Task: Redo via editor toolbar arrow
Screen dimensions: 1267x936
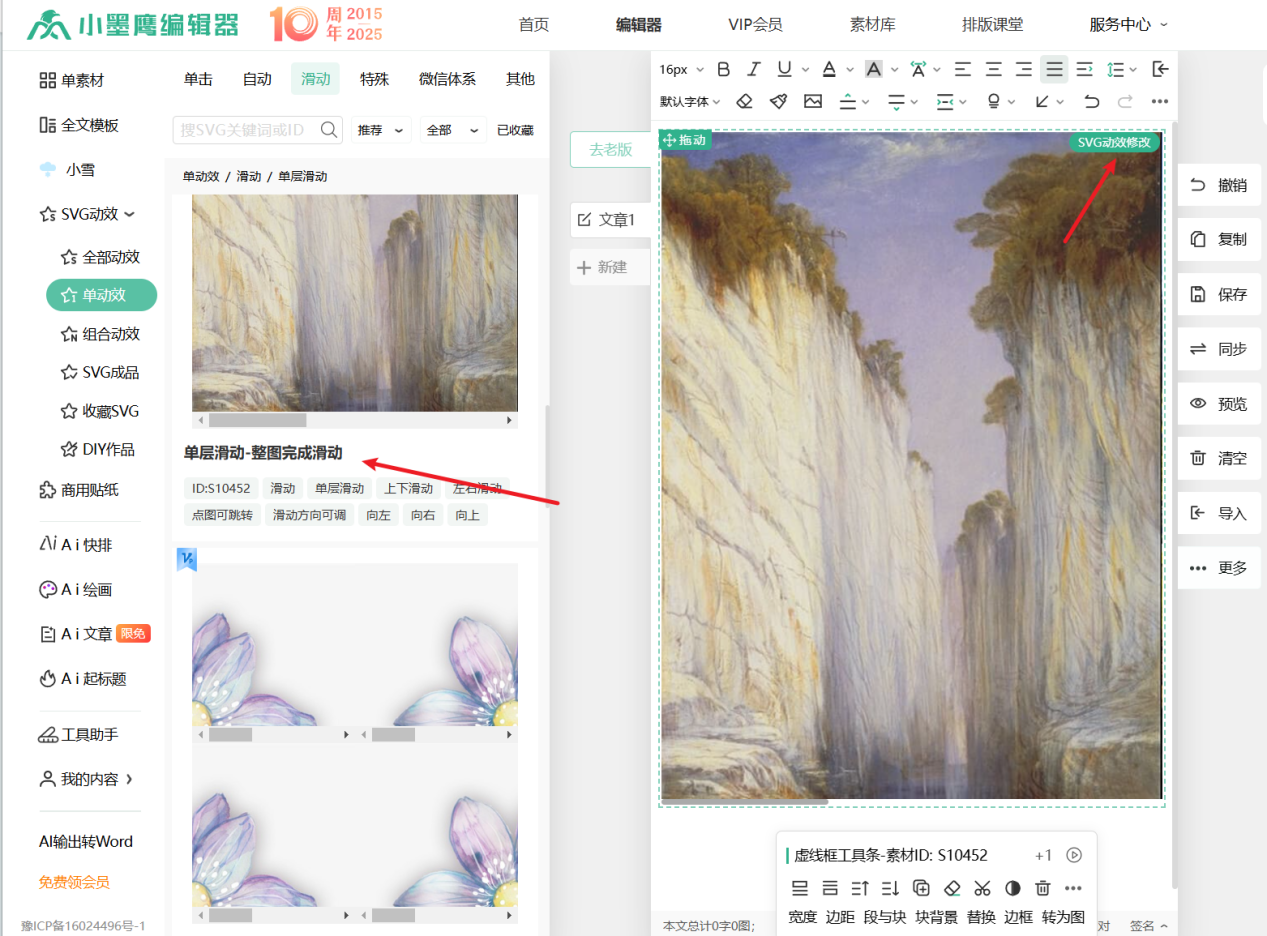Action: point(1125,101)
